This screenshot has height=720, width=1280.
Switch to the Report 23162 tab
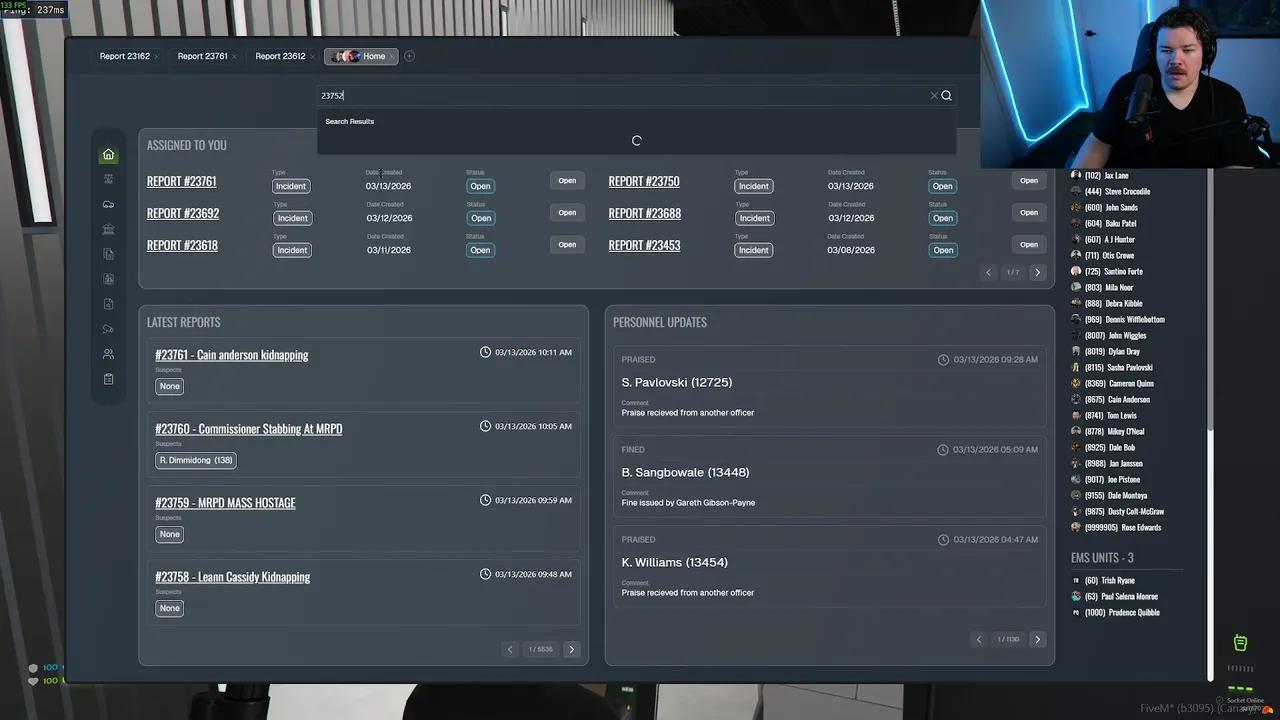[125, 56]
